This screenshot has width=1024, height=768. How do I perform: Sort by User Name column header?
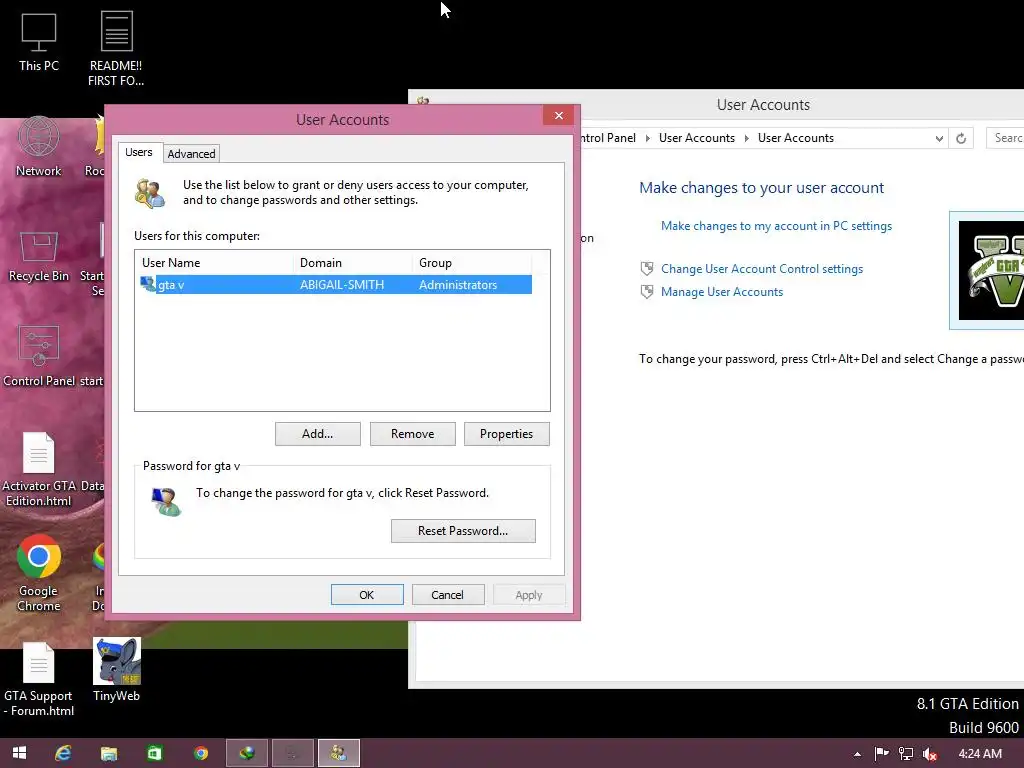216,263
